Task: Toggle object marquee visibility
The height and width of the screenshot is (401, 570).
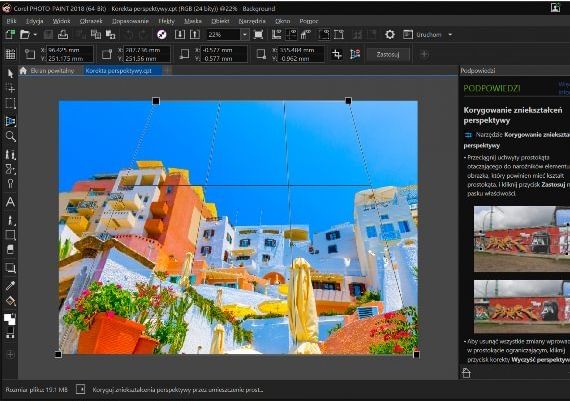Action: pos(339,35)
